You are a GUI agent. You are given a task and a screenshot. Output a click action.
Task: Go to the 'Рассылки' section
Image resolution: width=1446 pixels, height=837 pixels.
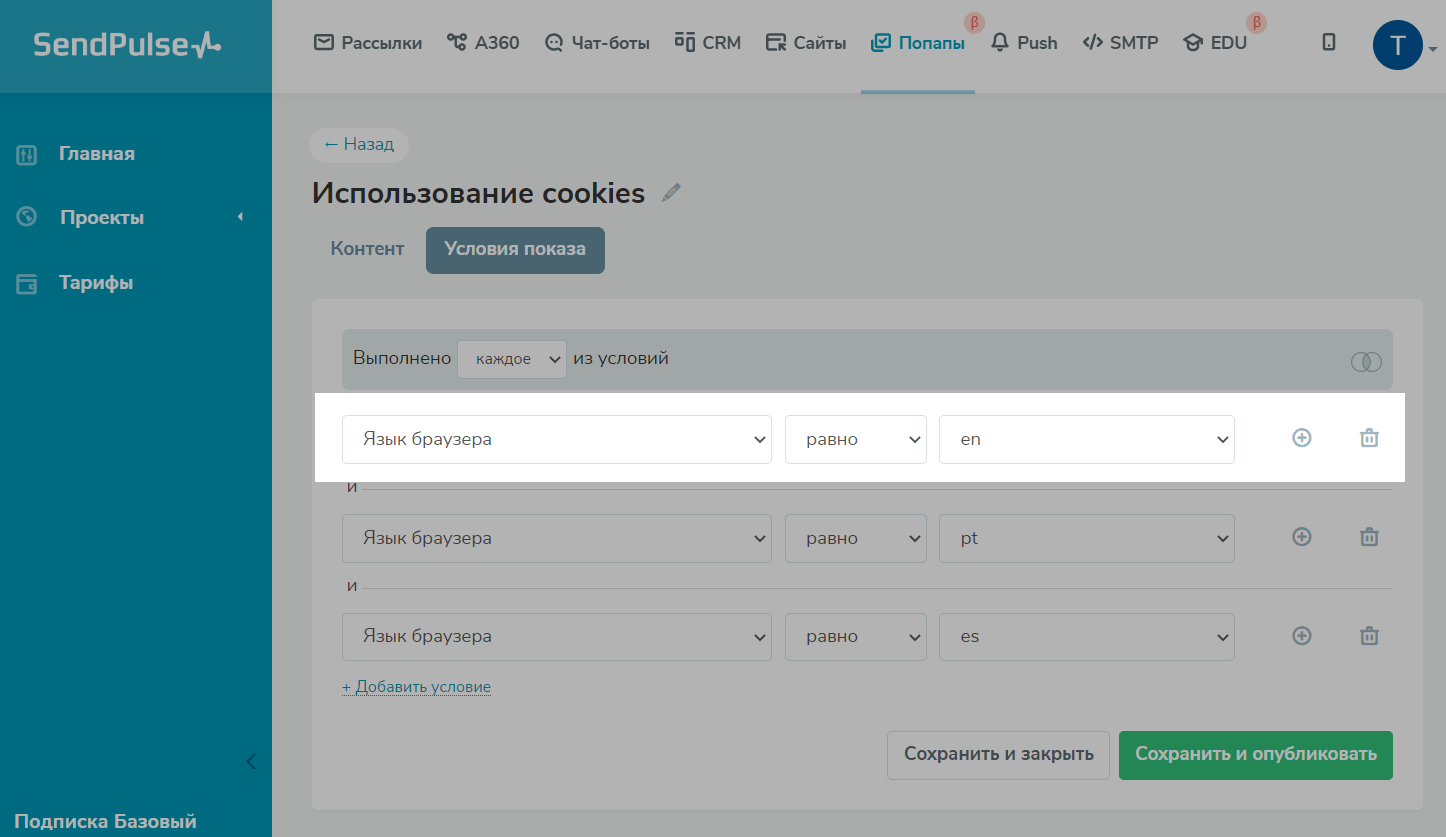click(368, 43)
